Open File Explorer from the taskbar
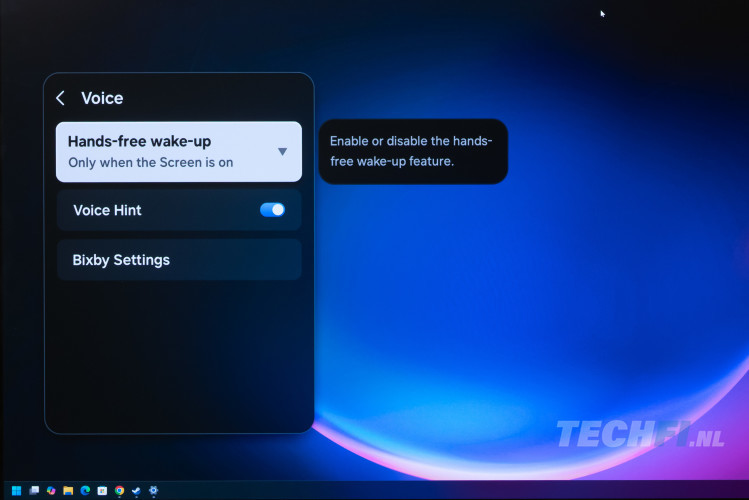The width and height of the screenshot is (749, 500). 68,490
